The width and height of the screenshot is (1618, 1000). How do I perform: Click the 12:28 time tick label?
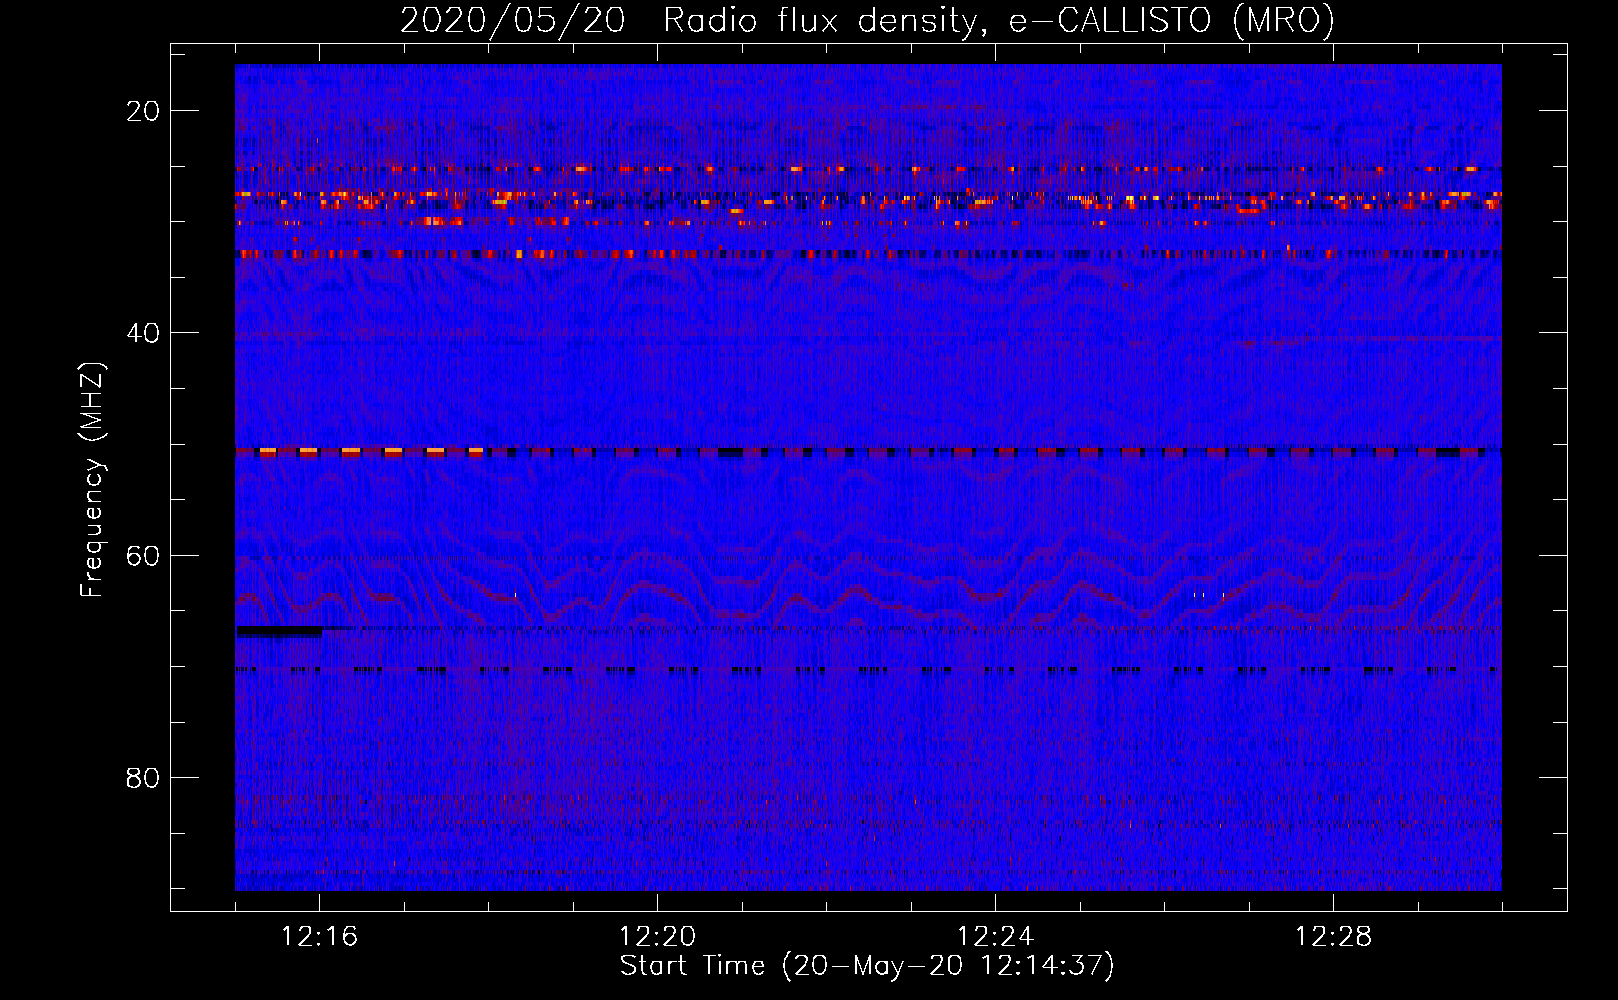click(1333, 937)
